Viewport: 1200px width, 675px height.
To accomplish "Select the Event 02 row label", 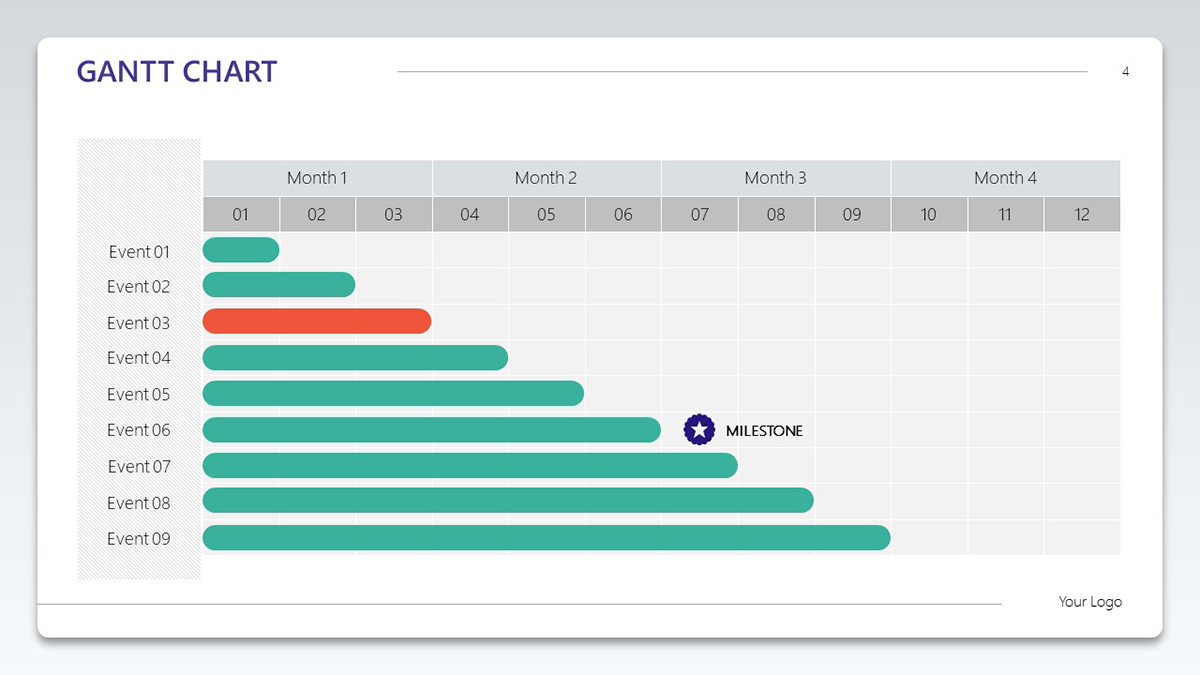I will tap(139, 286).
